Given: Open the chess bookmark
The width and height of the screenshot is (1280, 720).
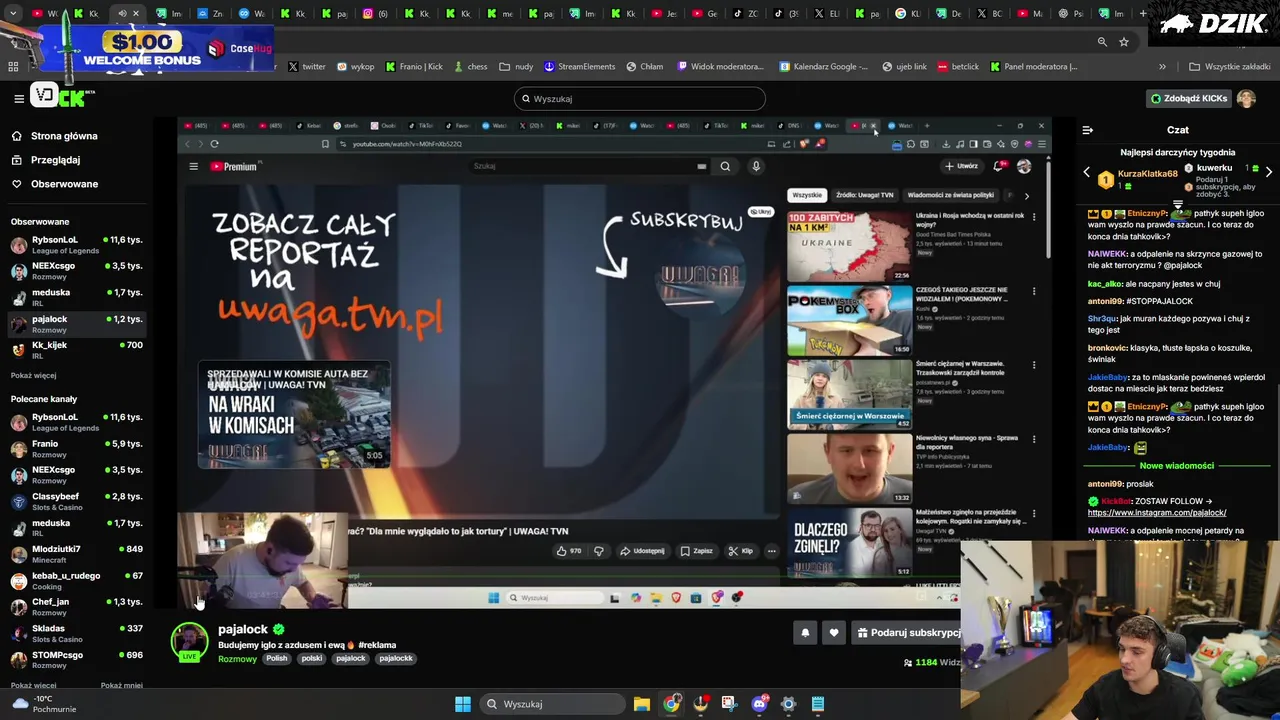Looking at the screenshot, I should point(470,67).
